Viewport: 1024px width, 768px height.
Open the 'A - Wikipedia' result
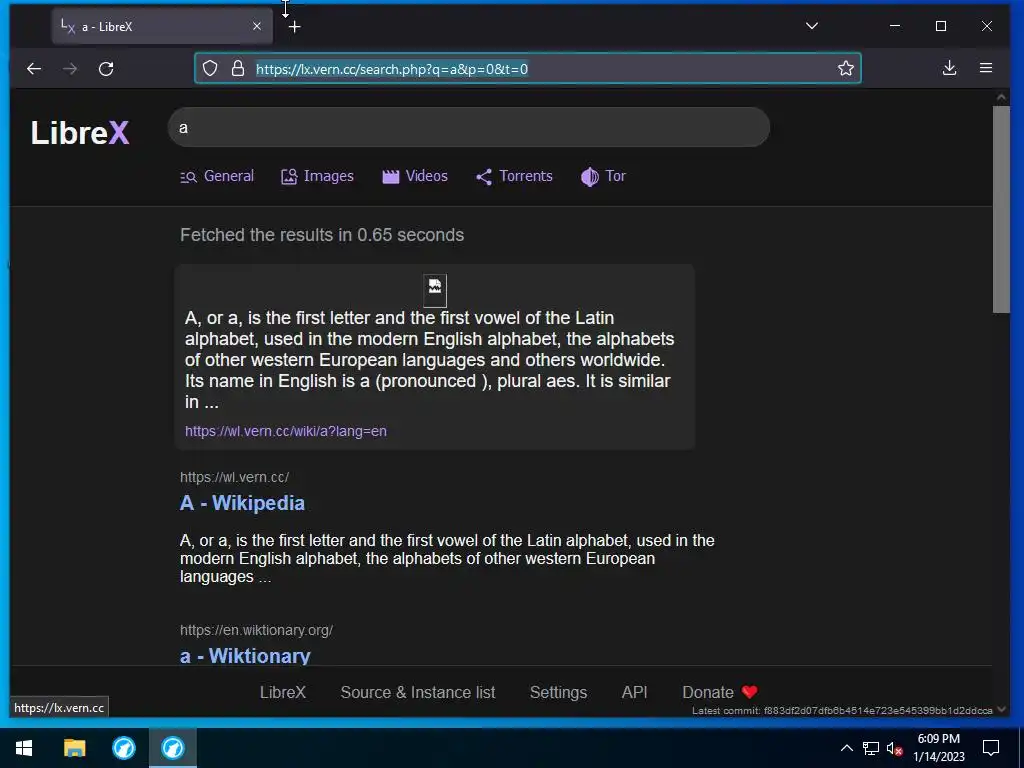(x=242, y=503)
